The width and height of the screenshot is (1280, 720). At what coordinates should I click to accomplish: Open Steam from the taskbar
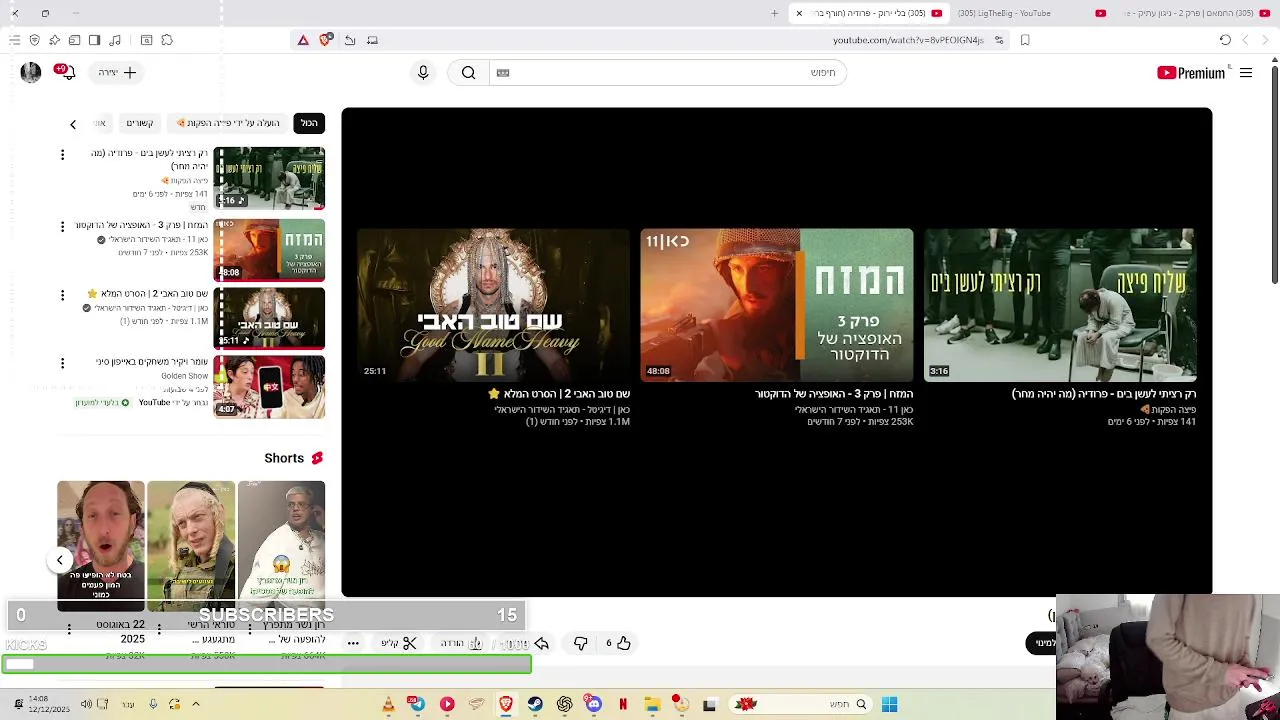tap(535, 704)
